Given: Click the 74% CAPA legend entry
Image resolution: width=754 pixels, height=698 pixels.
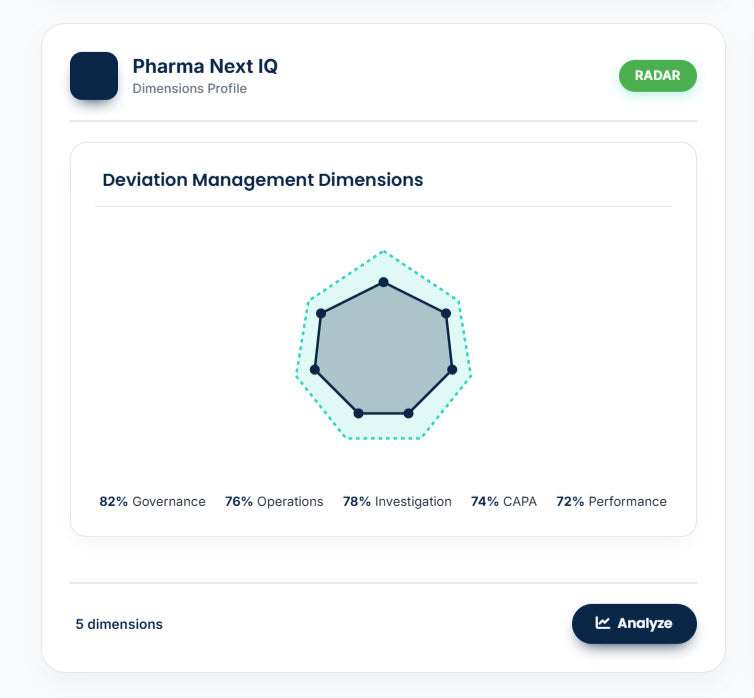Looking at the screenshot, I should tap(504, 501).
